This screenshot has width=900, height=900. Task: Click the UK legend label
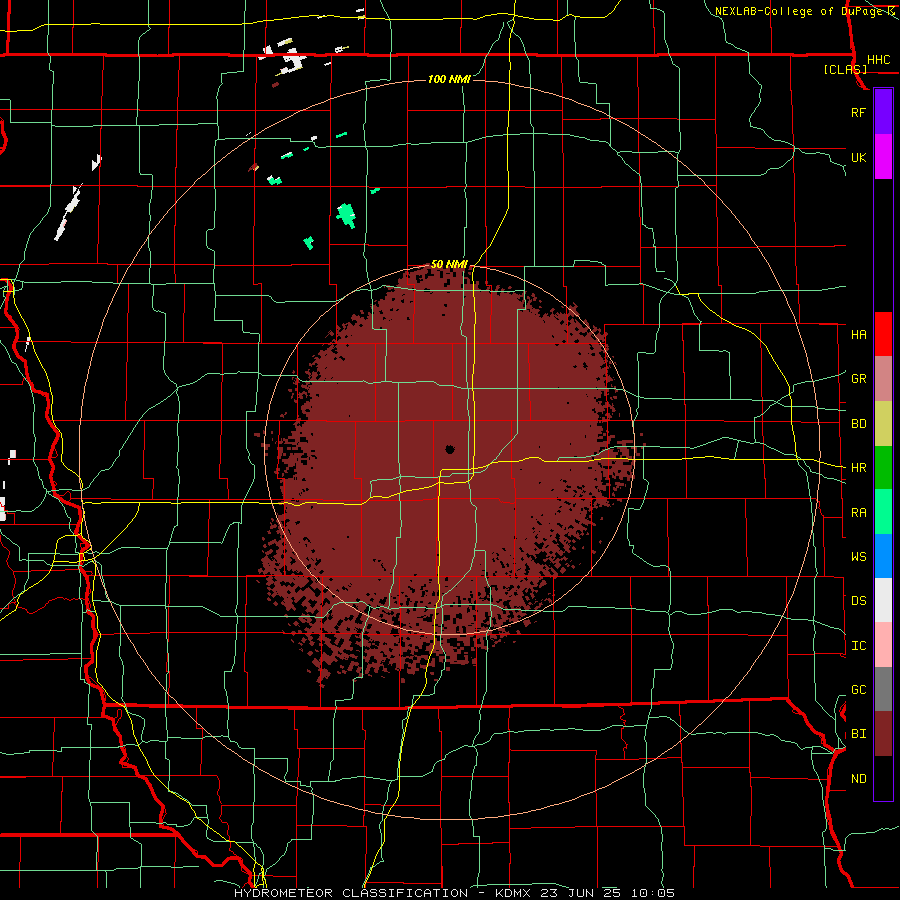[859, 157]
